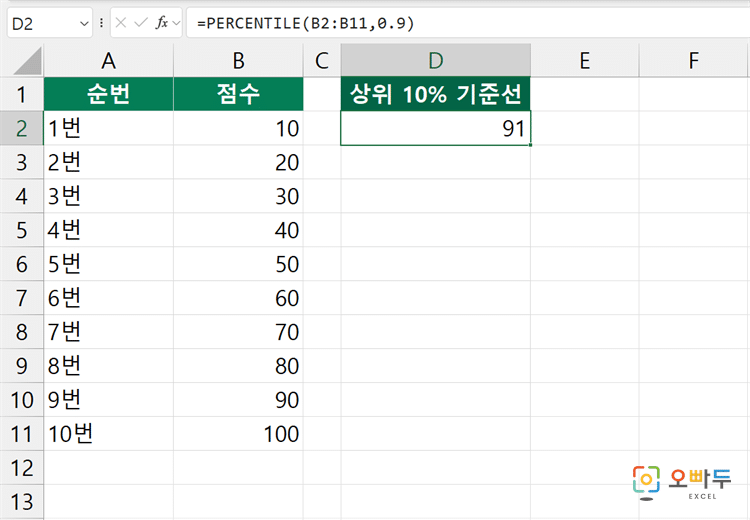Select the cell '1번'
The width and height of the screenshot is (750, 520).
pyautogui.click(x=109, y=128)
